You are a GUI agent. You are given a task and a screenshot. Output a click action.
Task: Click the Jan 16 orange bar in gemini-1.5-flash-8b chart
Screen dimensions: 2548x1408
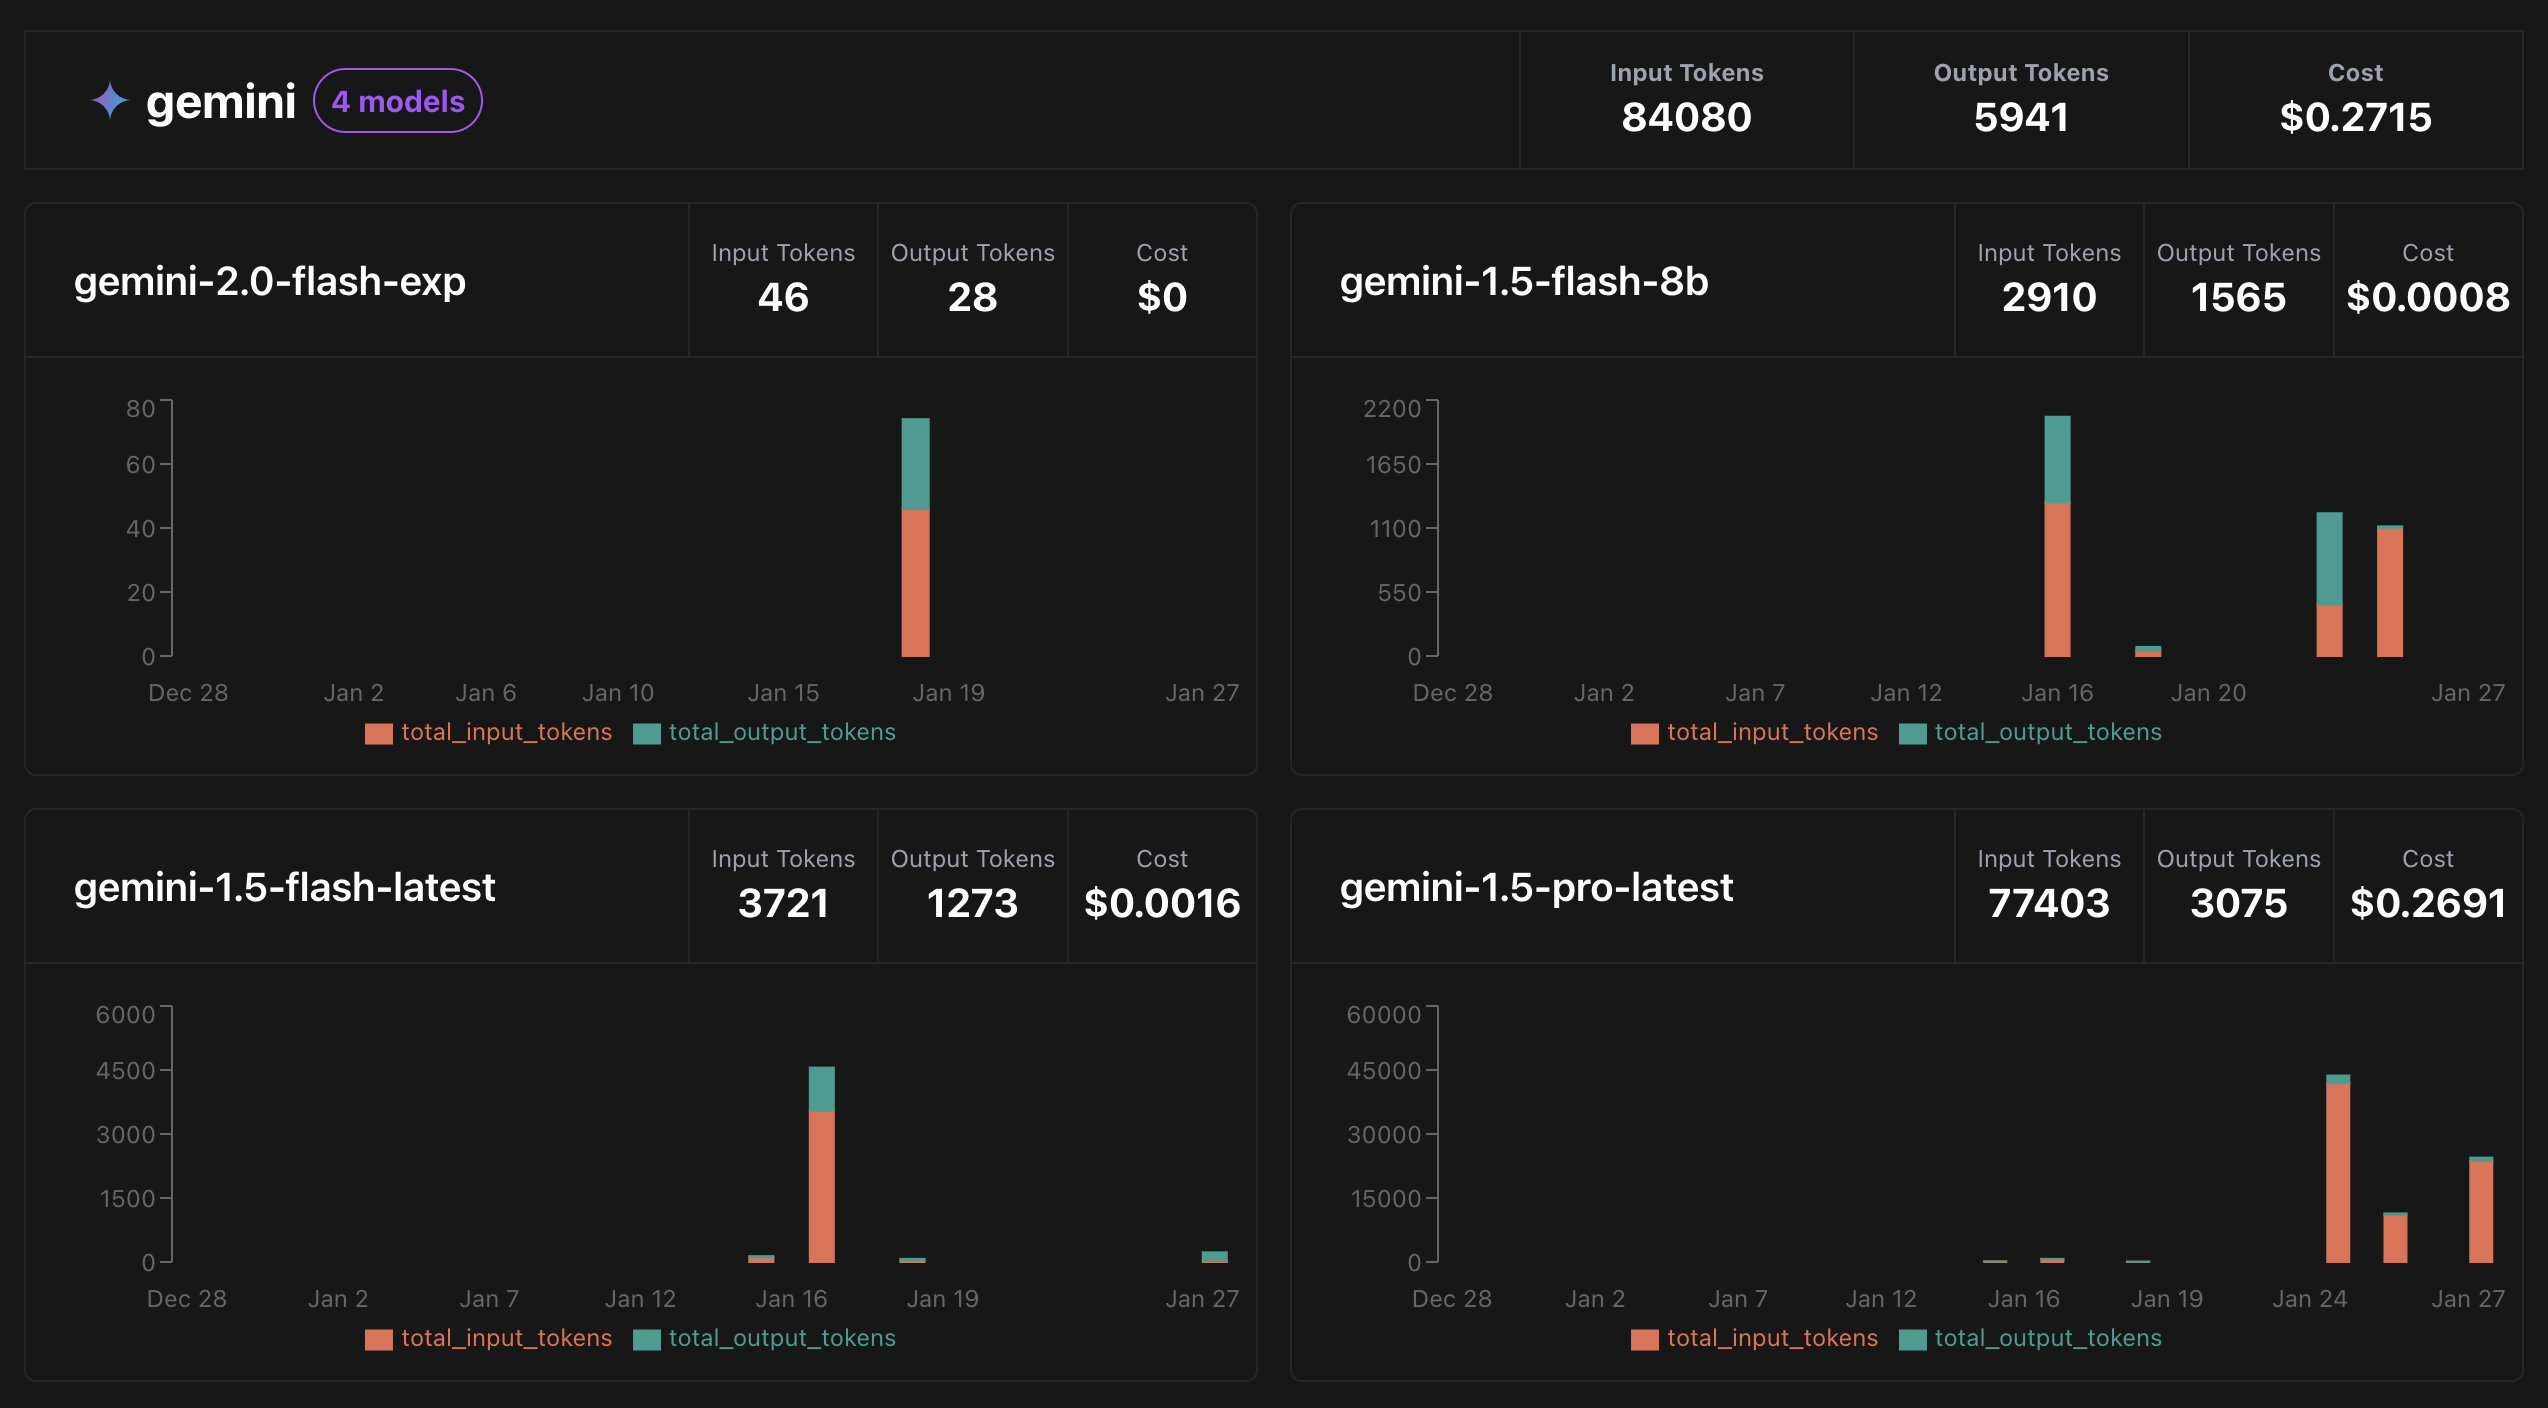(2057, 580)
